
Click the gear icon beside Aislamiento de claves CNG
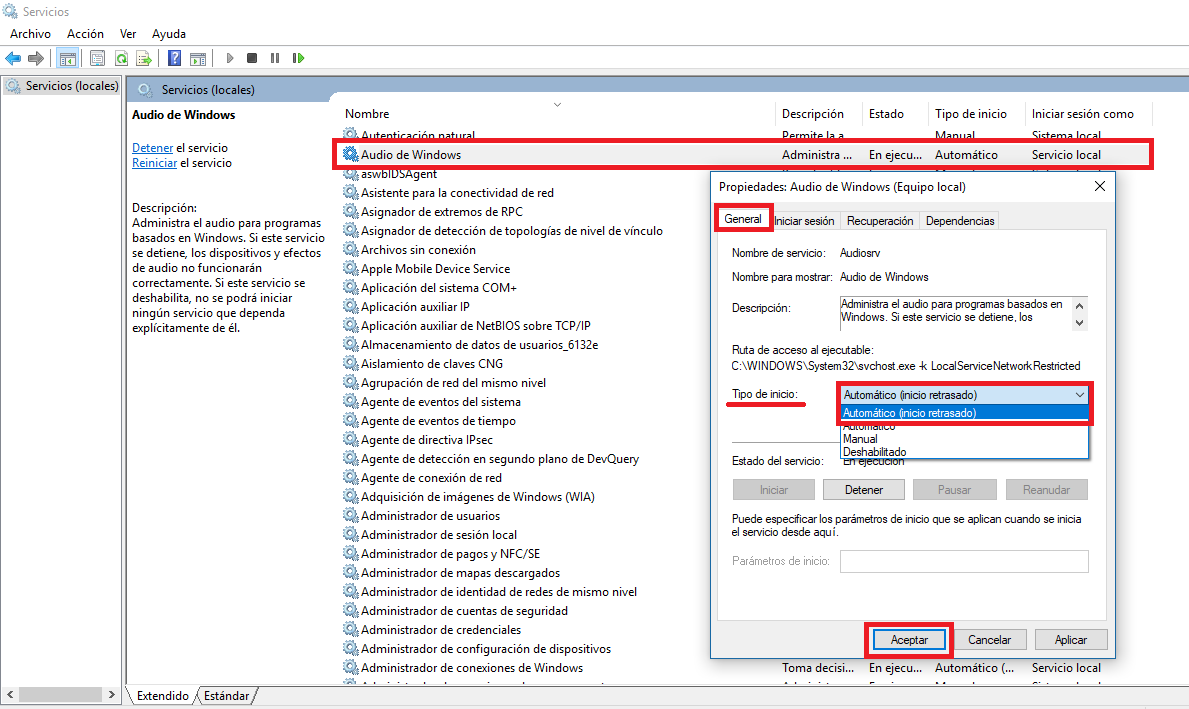pyautogui.click(x=350, y=363)
